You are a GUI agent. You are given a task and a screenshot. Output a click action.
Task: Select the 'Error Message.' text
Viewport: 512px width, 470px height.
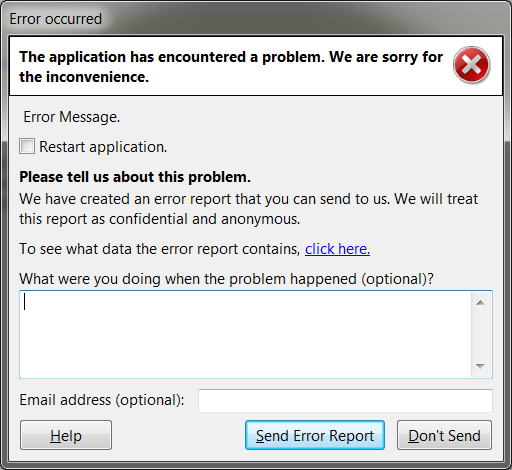pos(71,117)
